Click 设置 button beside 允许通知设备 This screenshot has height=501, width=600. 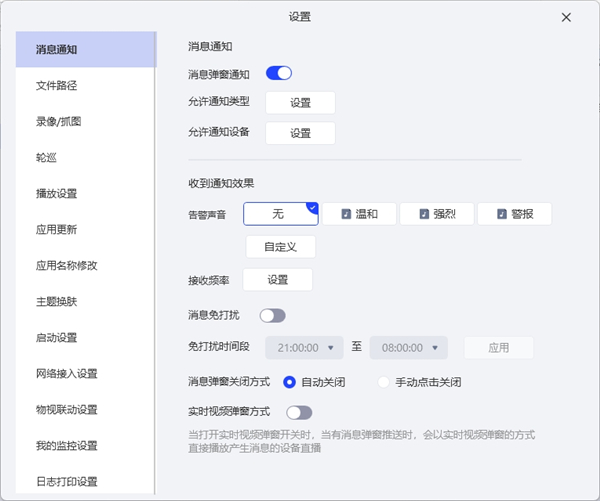point(300,132)
